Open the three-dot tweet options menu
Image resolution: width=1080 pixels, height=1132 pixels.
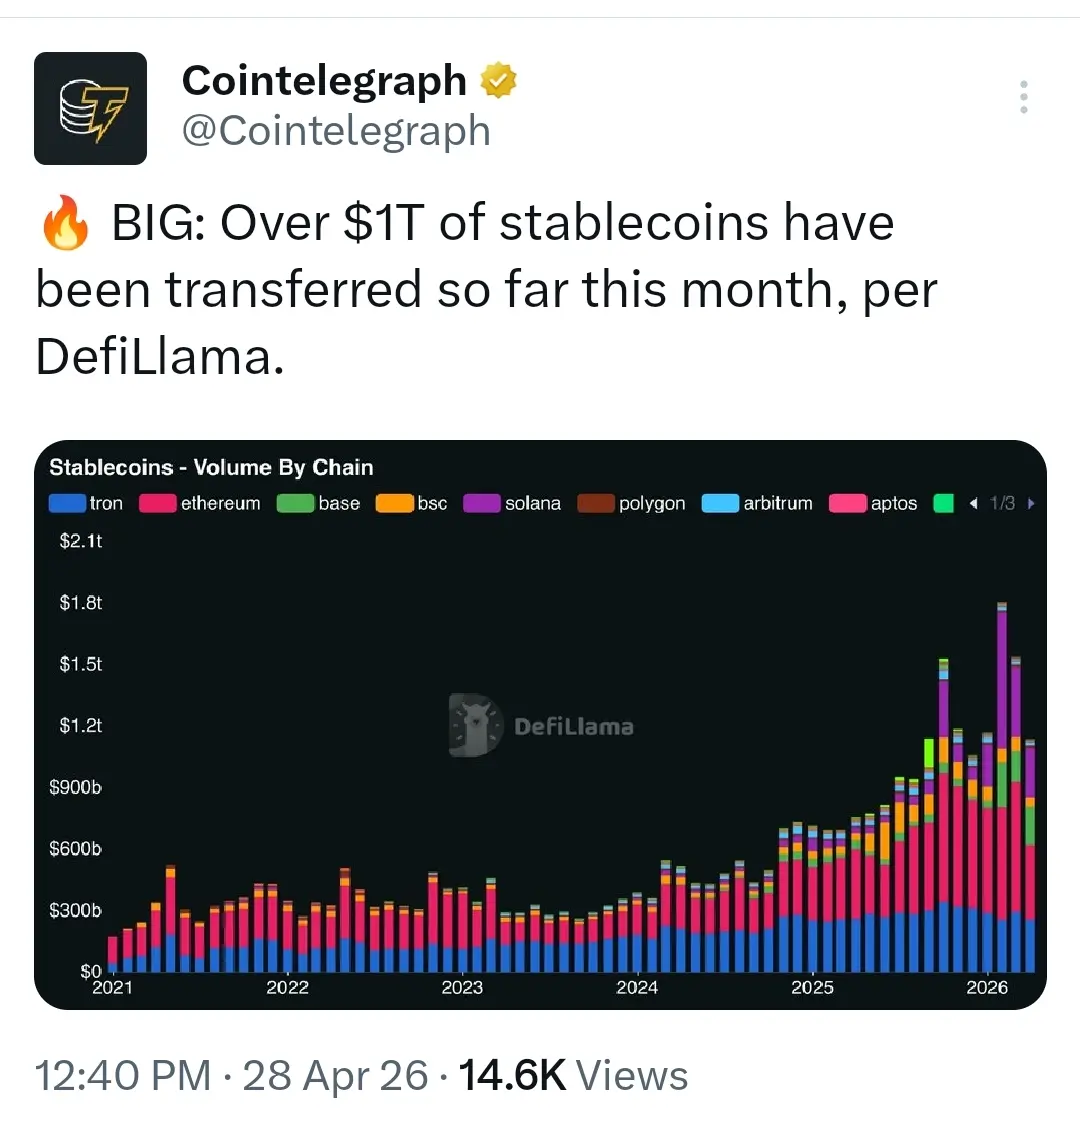coord(1023,97)
